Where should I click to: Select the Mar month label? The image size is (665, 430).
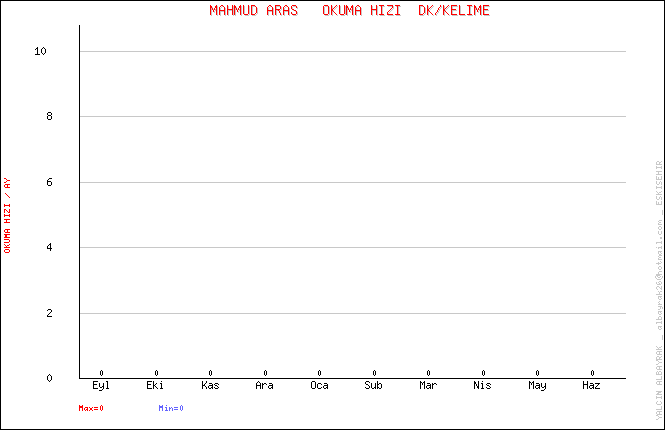point(428,386)
